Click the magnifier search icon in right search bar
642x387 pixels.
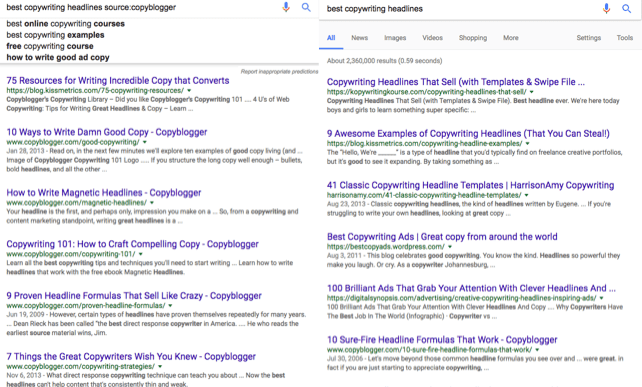click(x=626, y=9)
